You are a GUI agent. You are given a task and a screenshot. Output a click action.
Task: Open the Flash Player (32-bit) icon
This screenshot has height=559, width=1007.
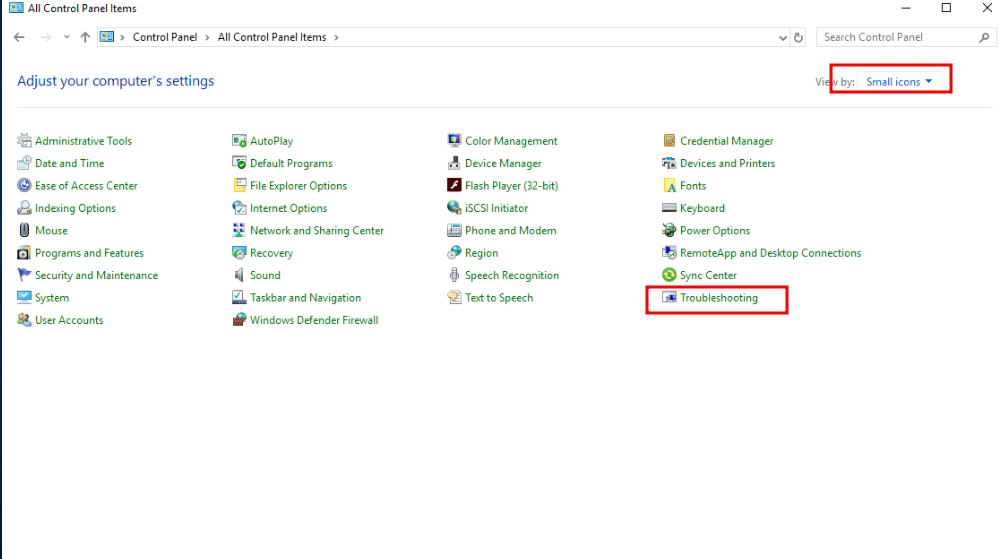455,186
